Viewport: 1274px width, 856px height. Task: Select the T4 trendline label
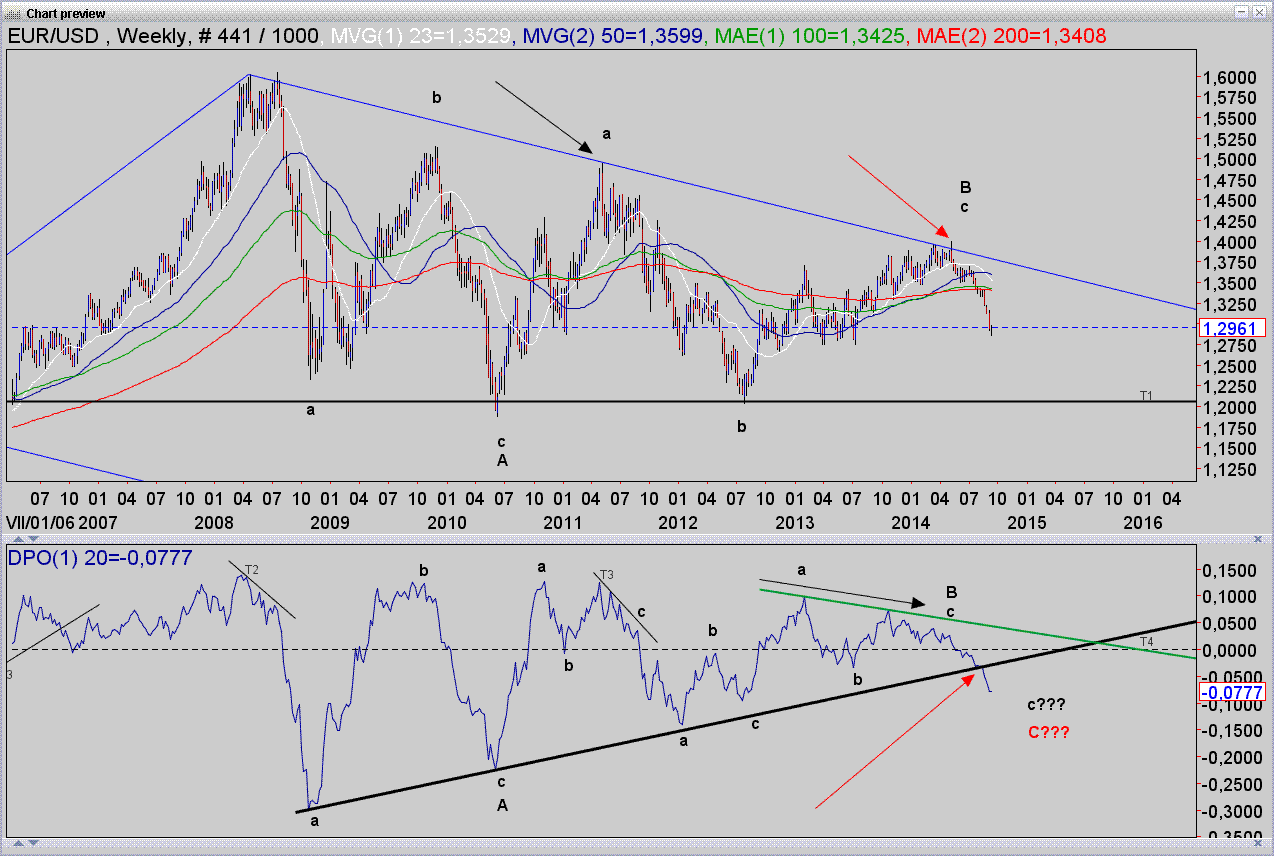[1146, 640]
